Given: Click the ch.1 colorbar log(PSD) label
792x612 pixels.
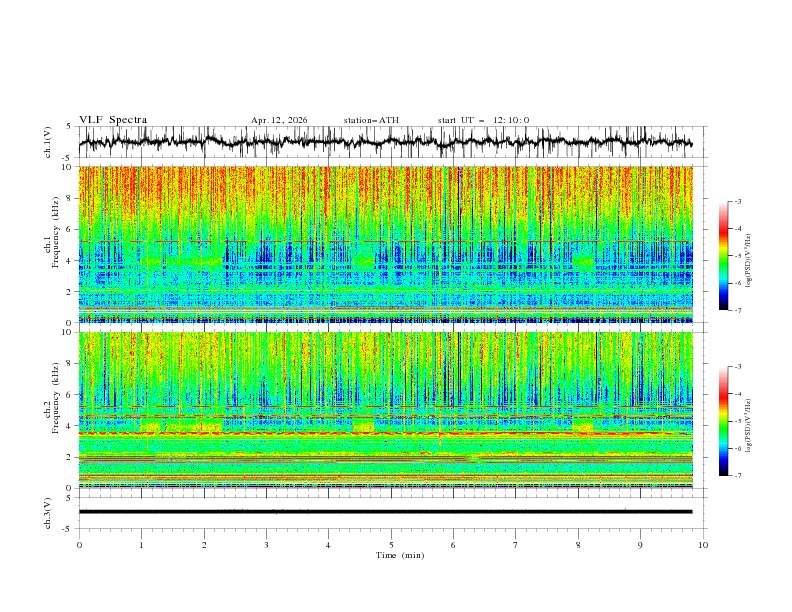Looking at the screenshot, I should (x=749, y=261).
